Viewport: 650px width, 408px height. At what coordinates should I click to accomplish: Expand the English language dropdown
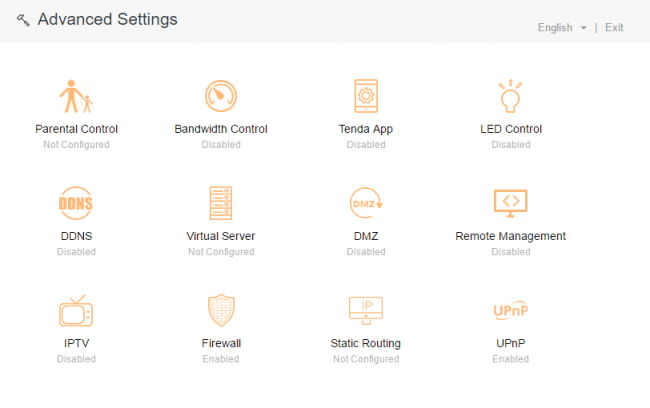click(x=556, y=28)
